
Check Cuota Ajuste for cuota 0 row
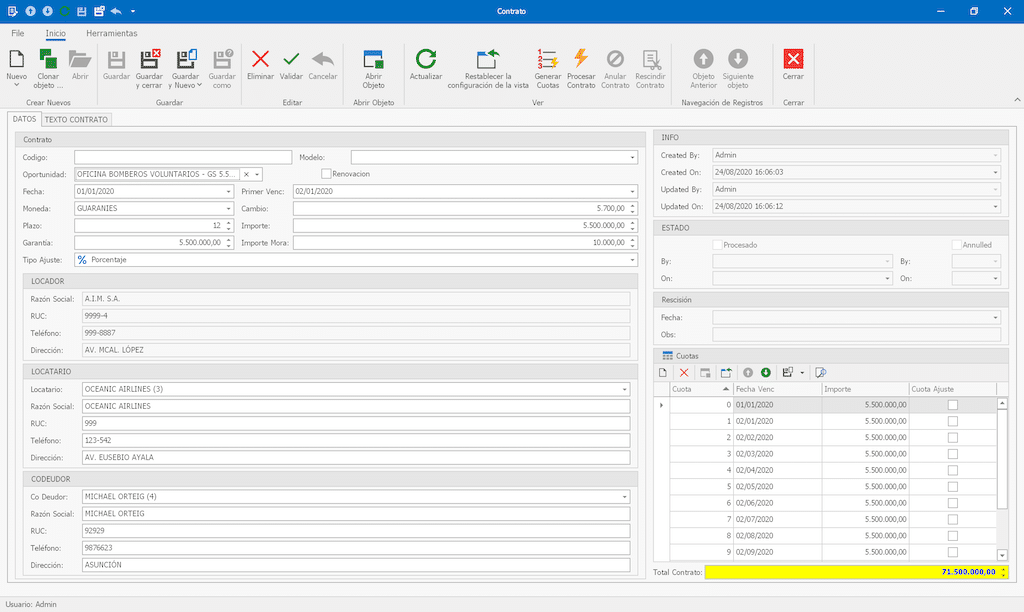(x=952, y=405)
